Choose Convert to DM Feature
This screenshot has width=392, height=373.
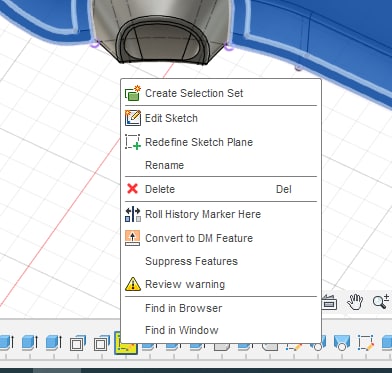220,238
